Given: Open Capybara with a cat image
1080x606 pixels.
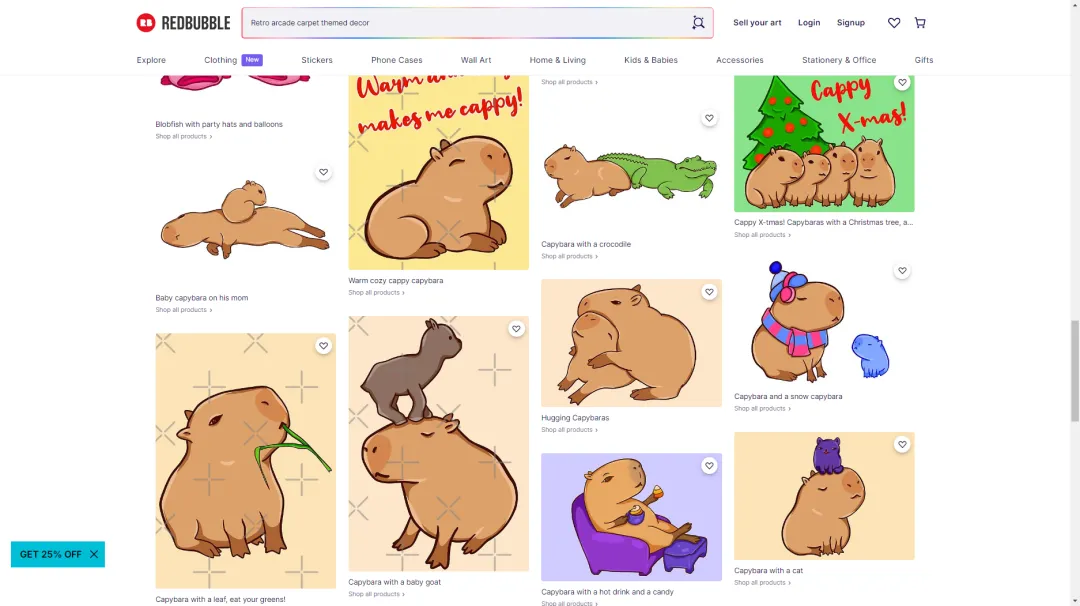Looking at the screenshot, I should click(x=824, y=496).
